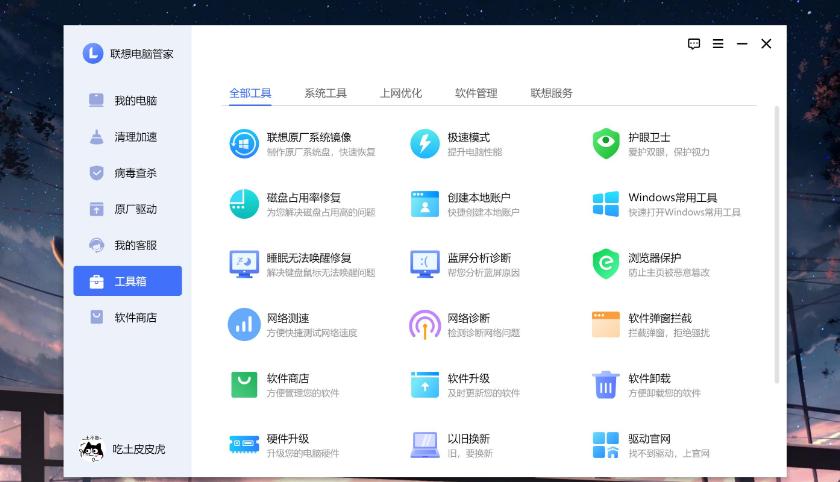Image resolution: width=840 pixels, height=482 pixels.
Task: Open 浏览器保护 shield icon
Action: pos(606,264)
